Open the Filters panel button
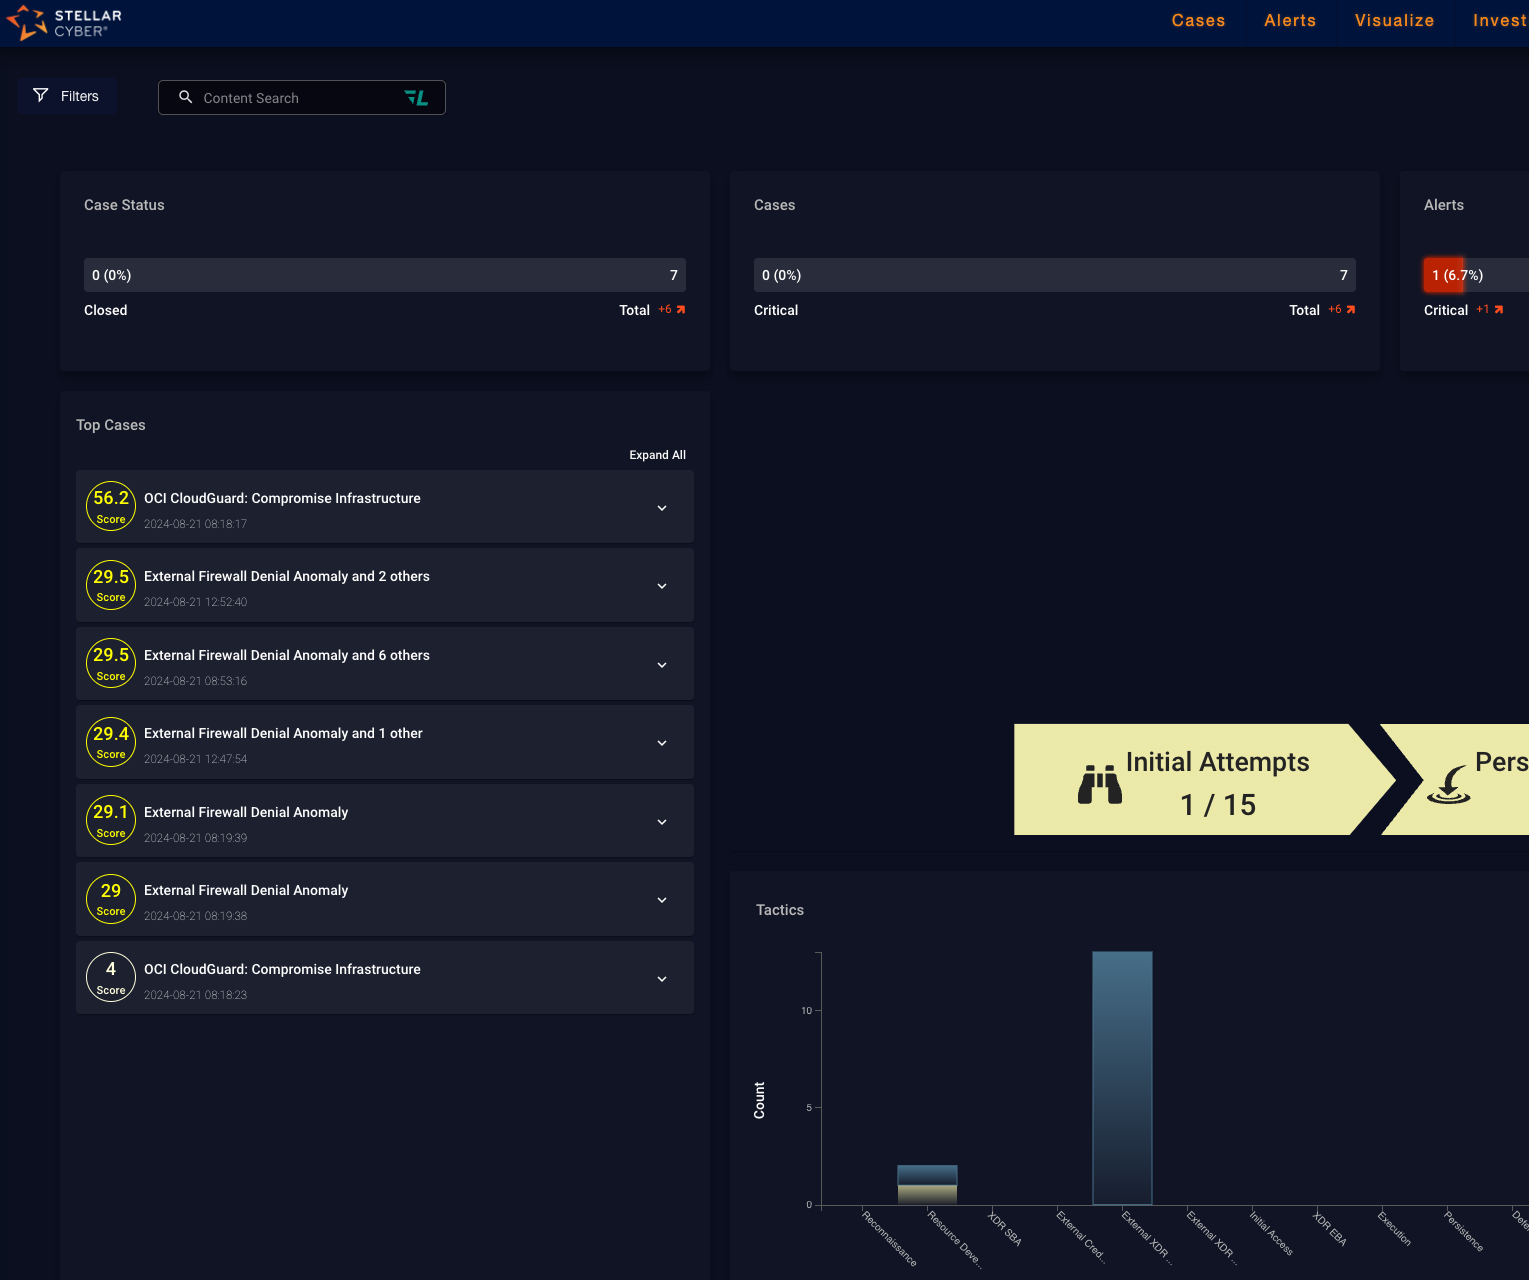Viewport: 1529px width, 1280px height. click(67, 96)
